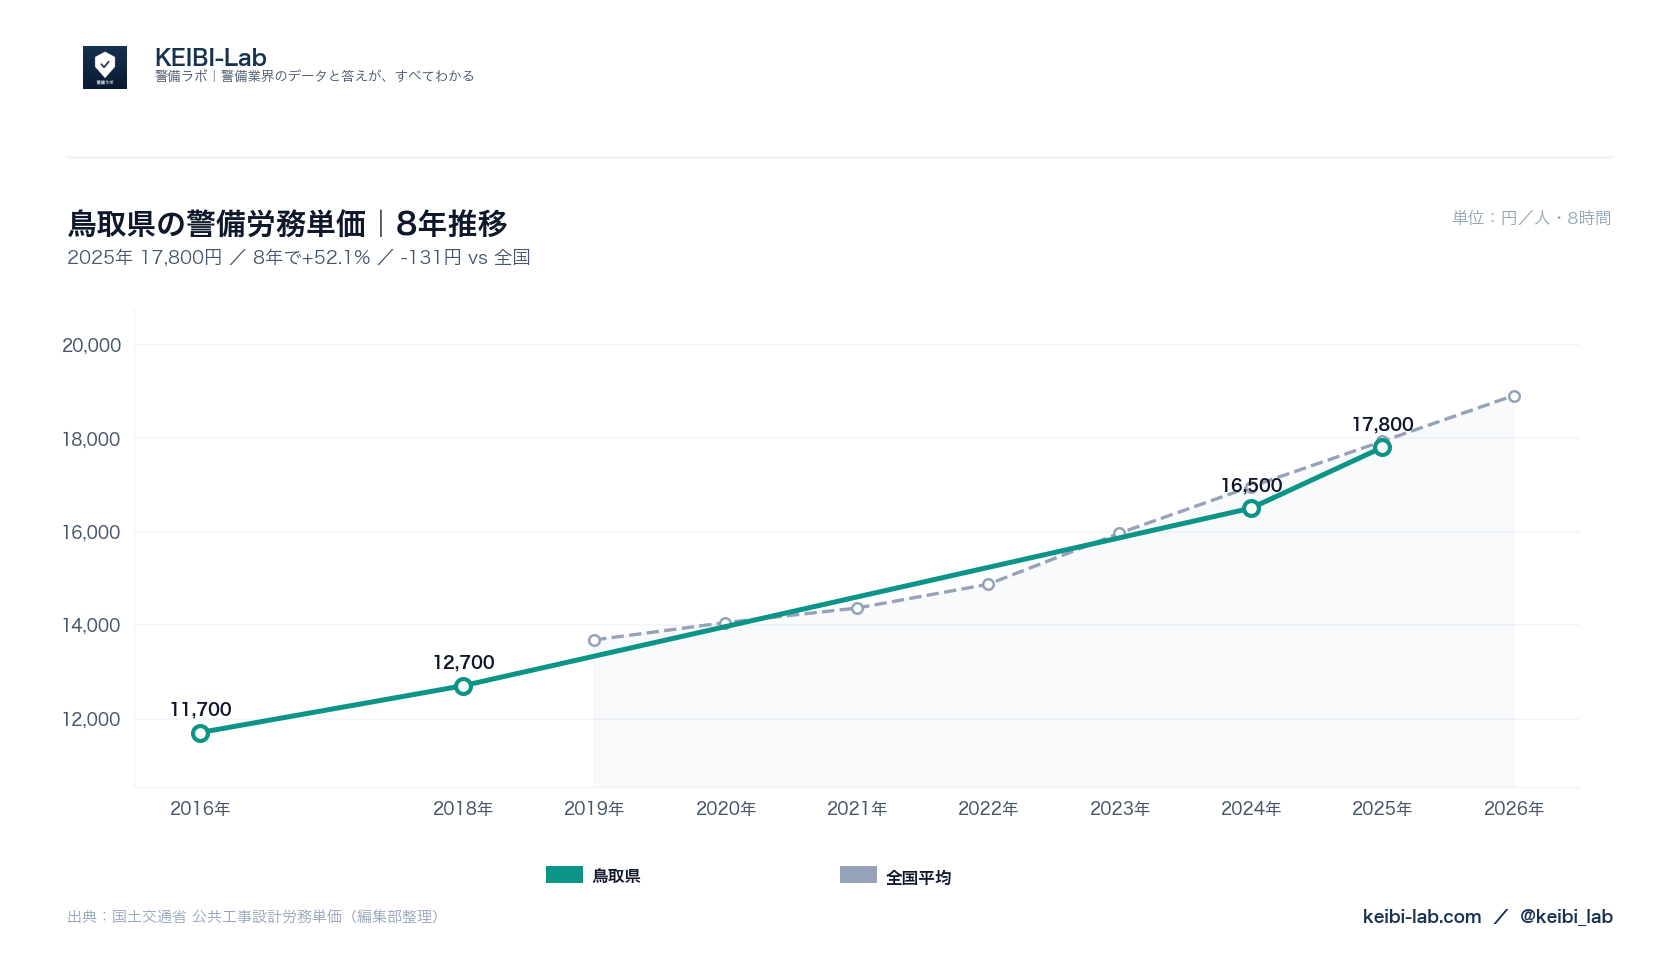Click the 2019年 national average point

pos(594,640)
